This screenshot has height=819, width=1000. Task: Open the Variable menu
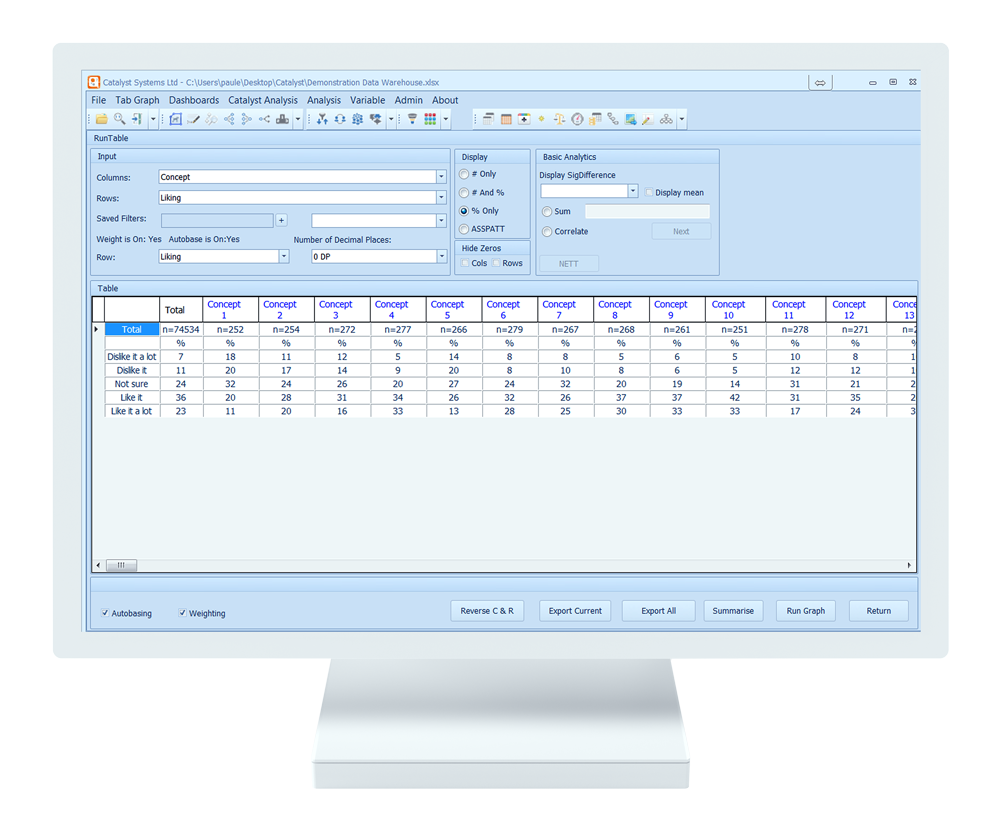367,100
